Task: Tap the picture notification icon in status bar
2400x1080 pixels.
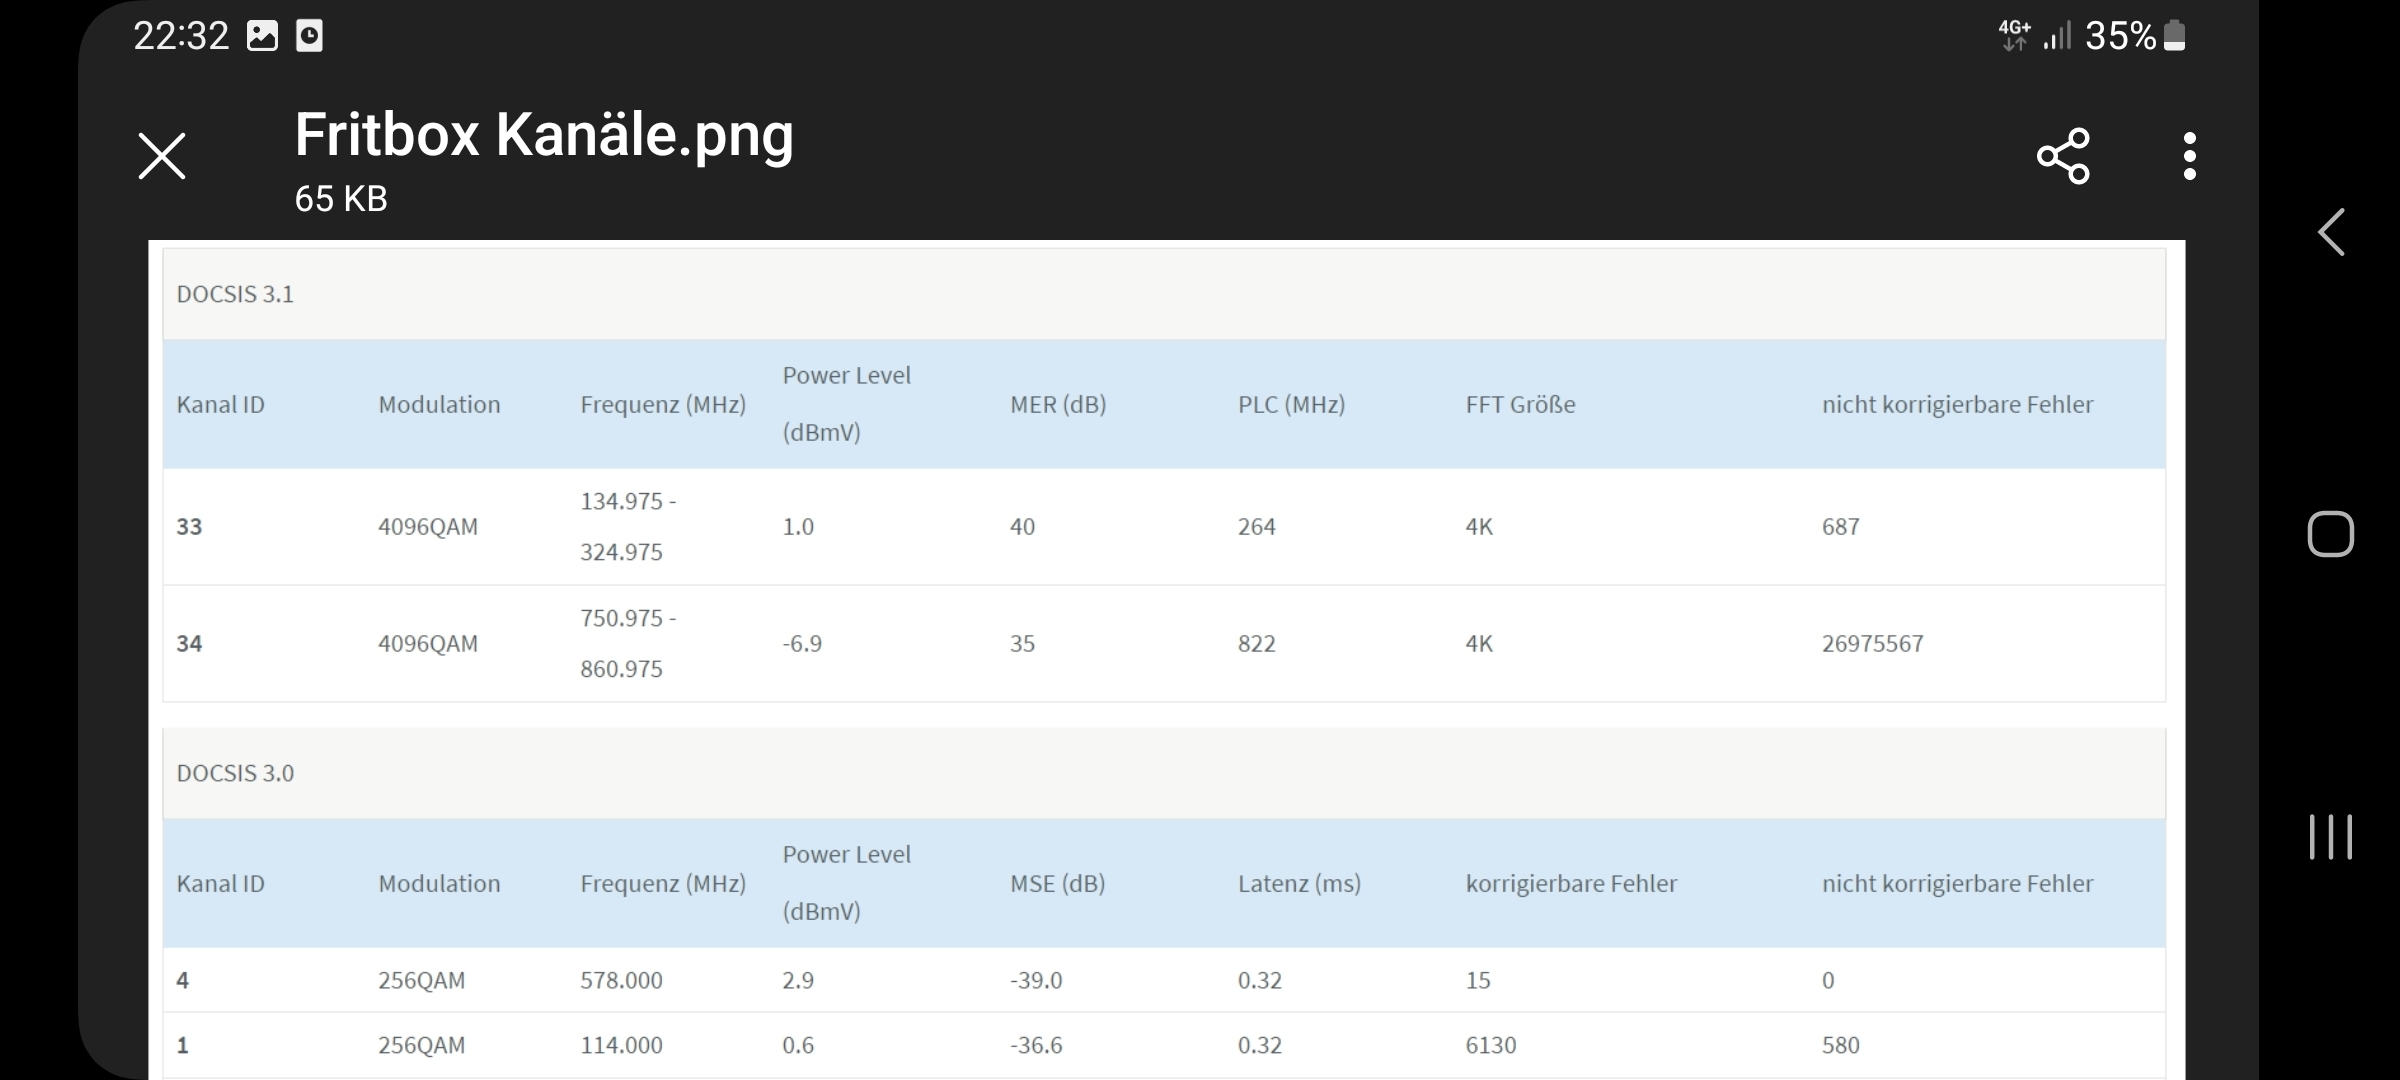Action: point(262,36)
